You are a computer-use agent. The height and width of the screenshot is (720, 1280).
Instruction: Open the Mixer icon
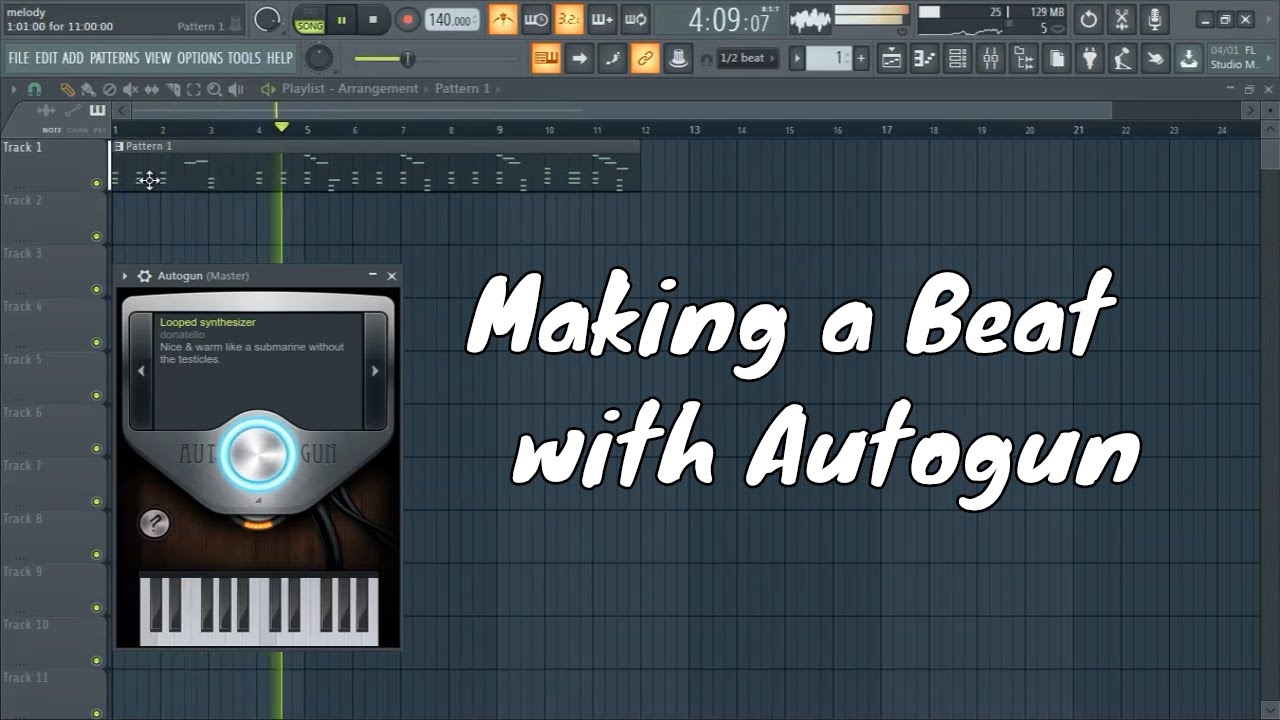click(x=990, y=59)
